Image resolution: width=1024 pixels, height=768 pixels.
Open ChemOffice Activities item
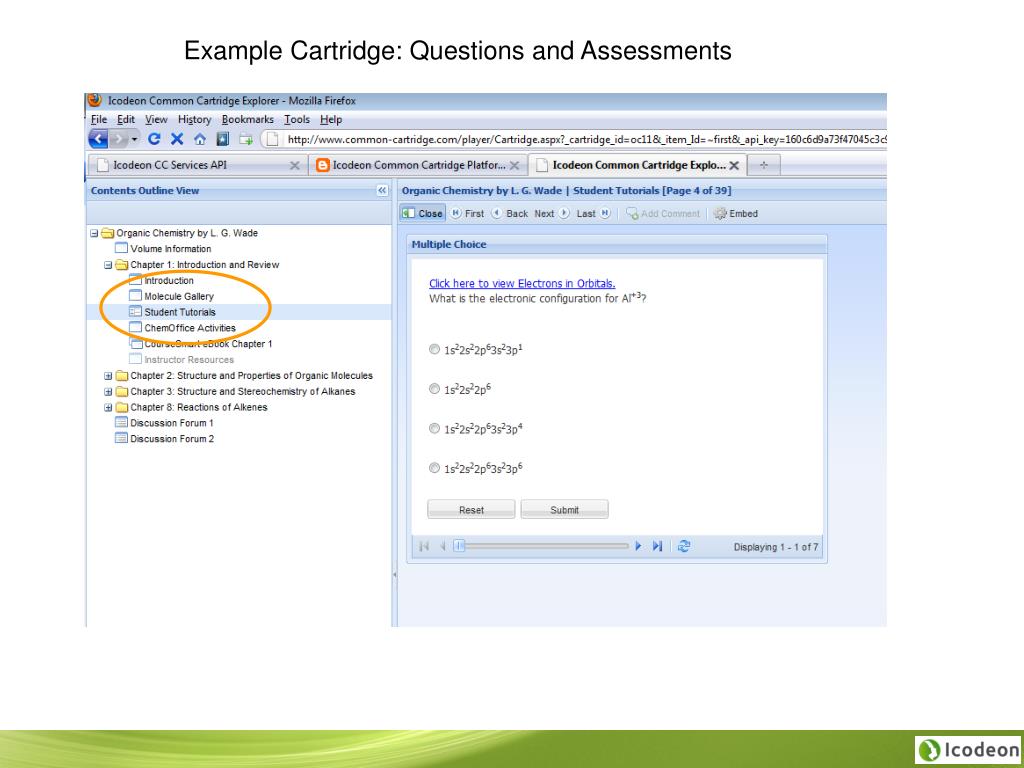pos(190,328)
